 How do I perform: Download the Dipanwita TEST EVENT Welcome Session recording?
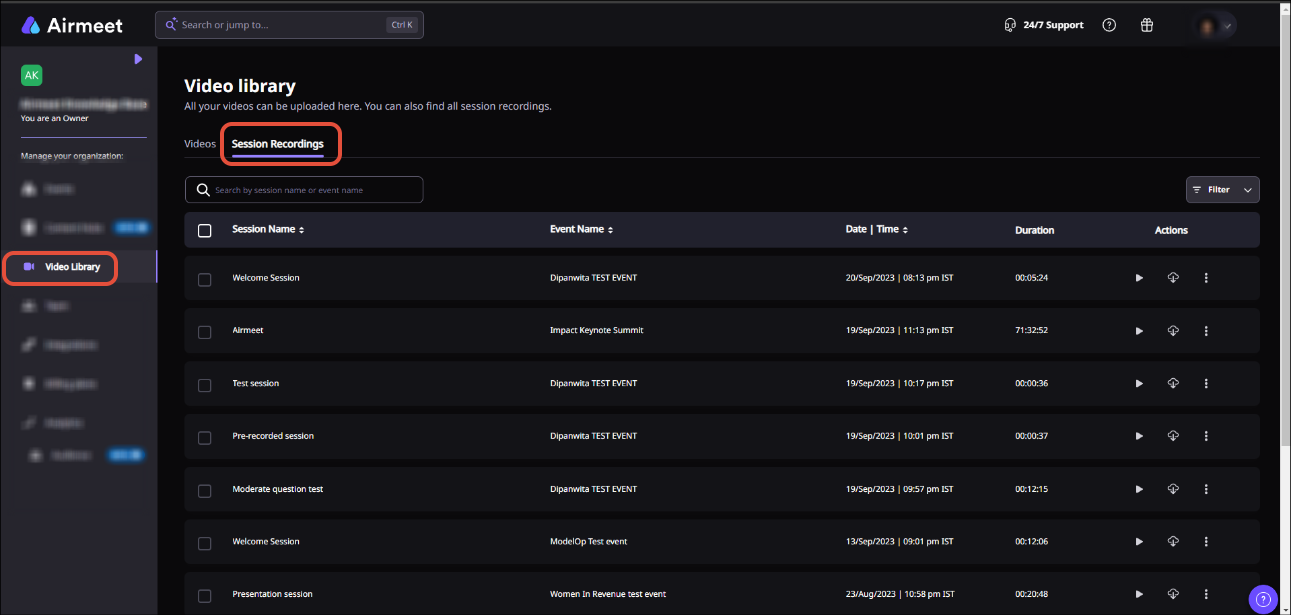[x=1173, y=278]
